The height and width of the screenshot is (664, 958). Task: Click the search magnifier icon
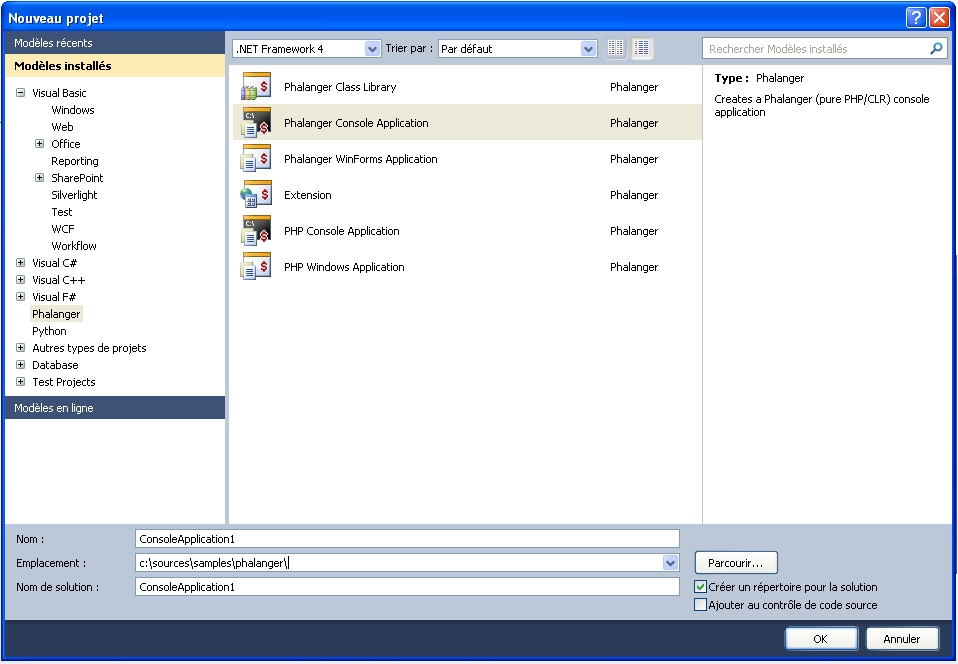click(936, 48)
